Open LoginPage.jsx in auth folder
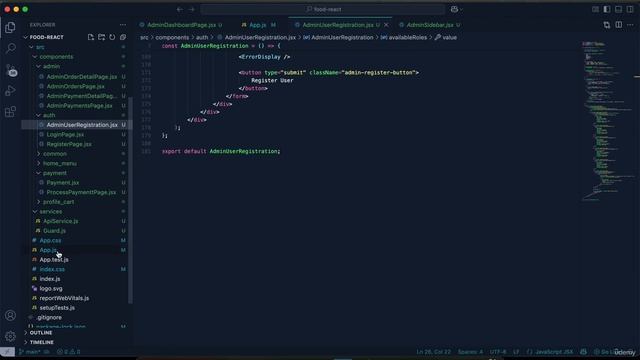Screen dimensions: 640x360 point(65,135)
